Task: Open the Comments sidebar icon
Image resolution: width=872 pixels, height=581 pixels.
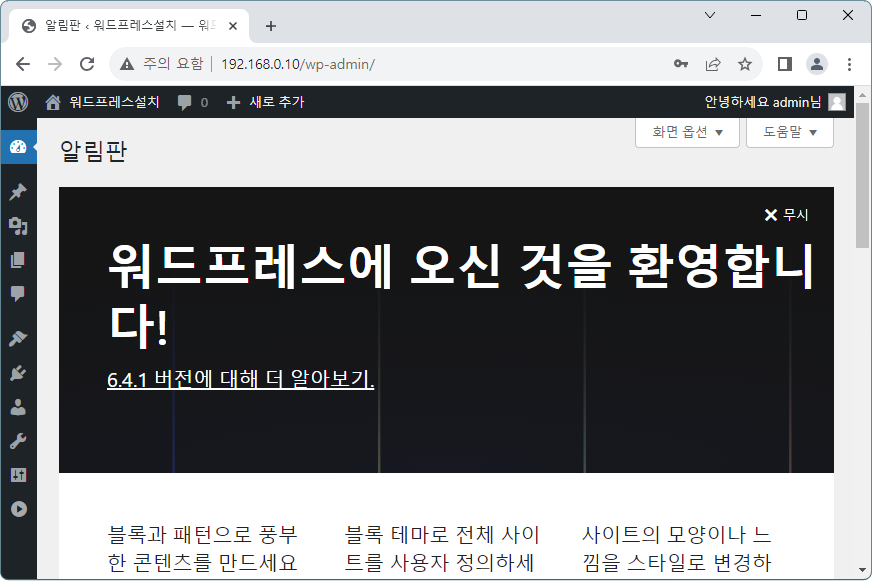Action: [x=18, y=293]
